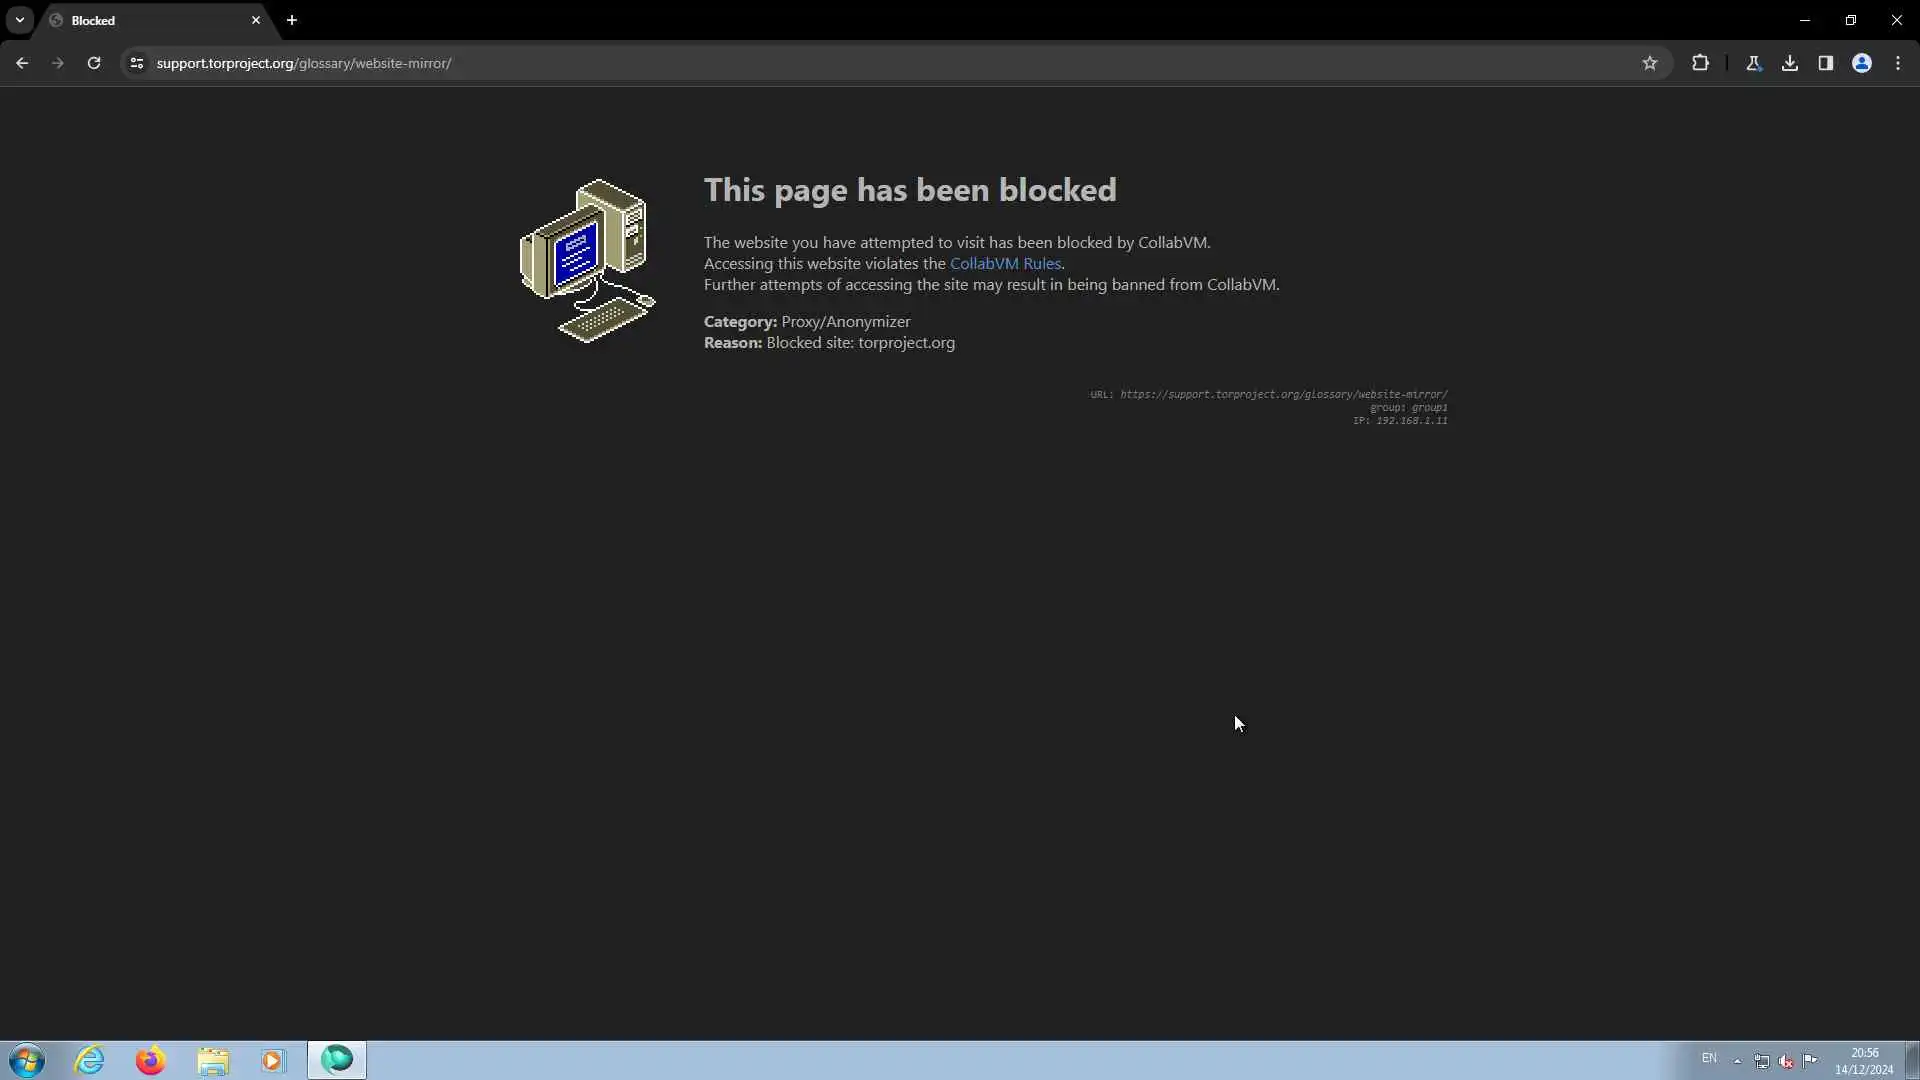Click the Chrome Labs flask icon
This screenshot has height=1080, width=1920.
click(x=1754, y=63)
